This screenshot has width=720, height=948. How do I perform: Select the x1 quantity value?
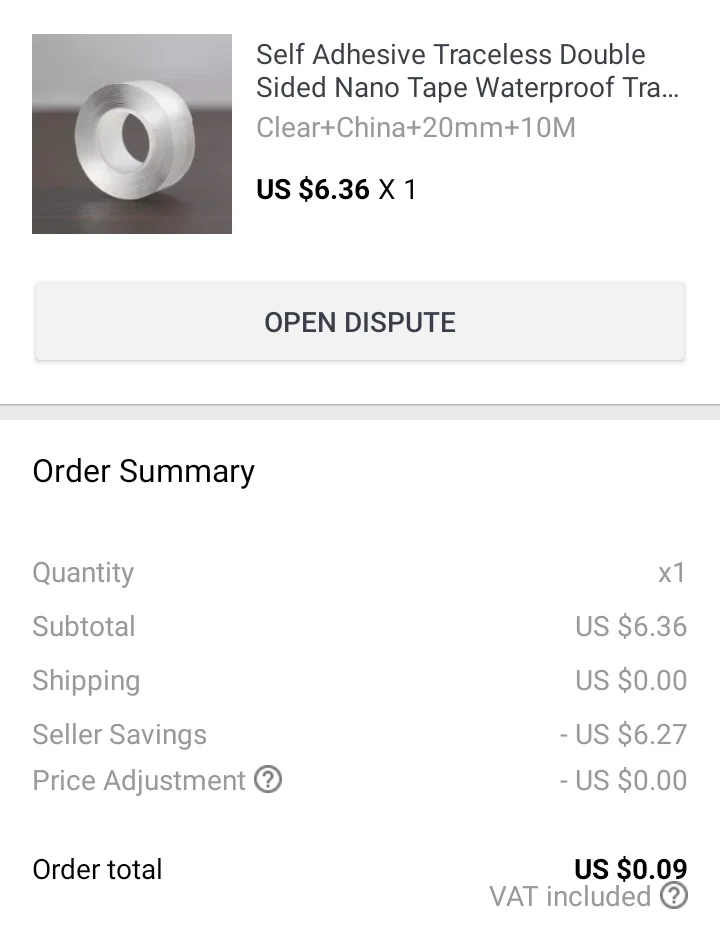pyautogui.click(x=672, y=573)
